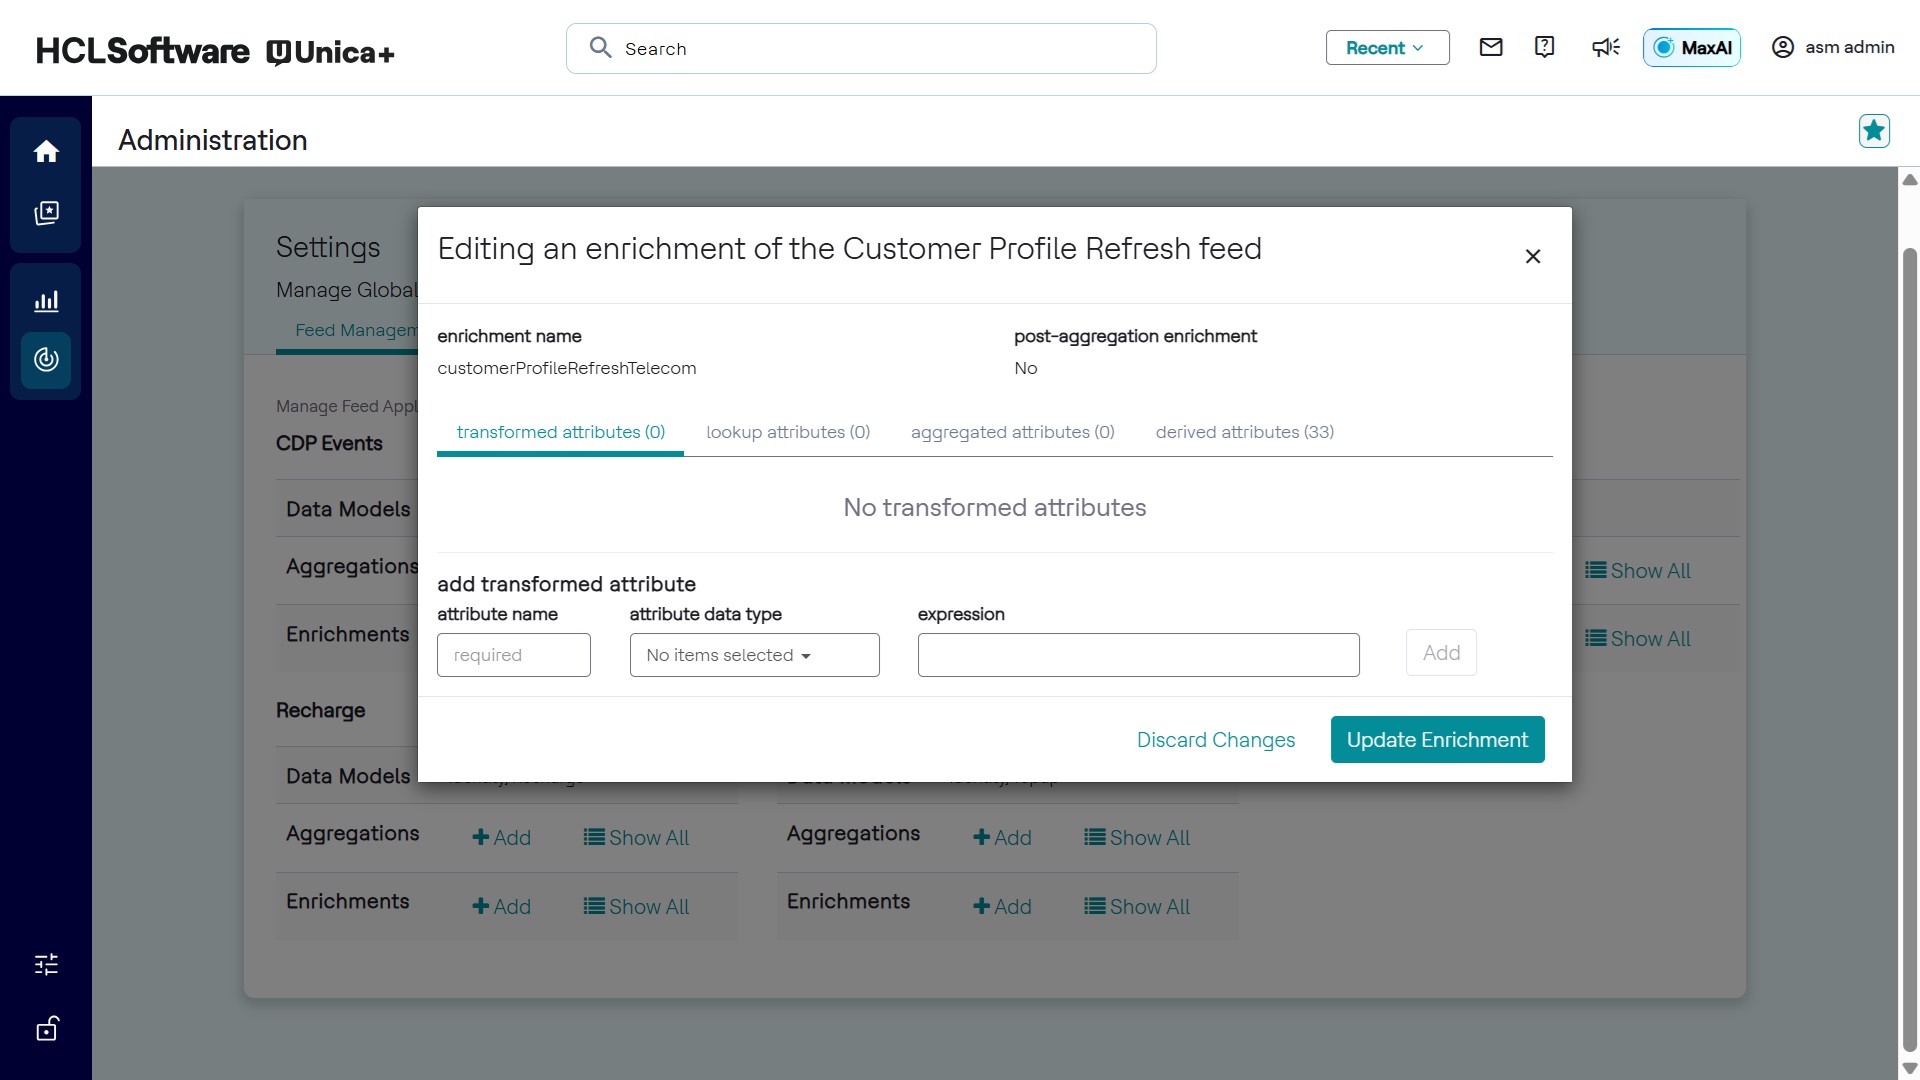Viewport: 1920px width, 1080px height.
Task: Open the bar chart analytics icon
Action: click(46, 301)
